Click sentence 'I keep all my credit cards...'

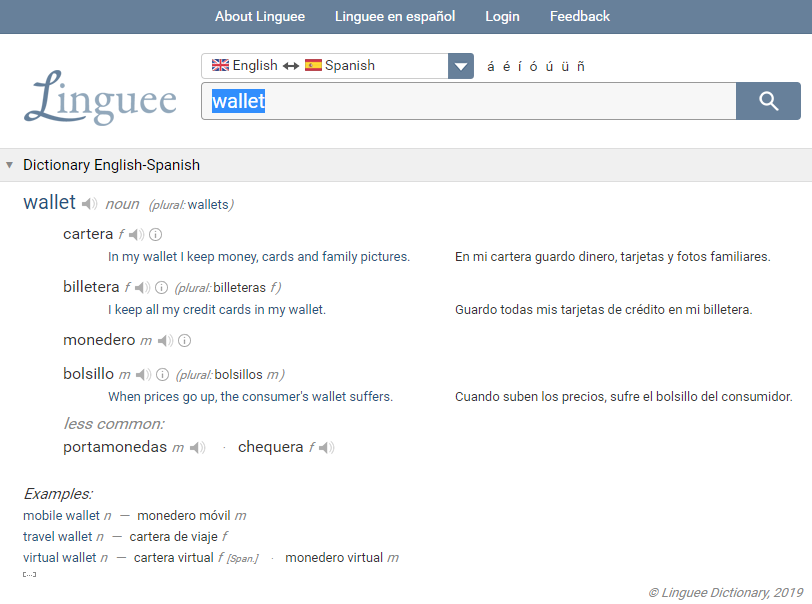[x=217, y=310]
